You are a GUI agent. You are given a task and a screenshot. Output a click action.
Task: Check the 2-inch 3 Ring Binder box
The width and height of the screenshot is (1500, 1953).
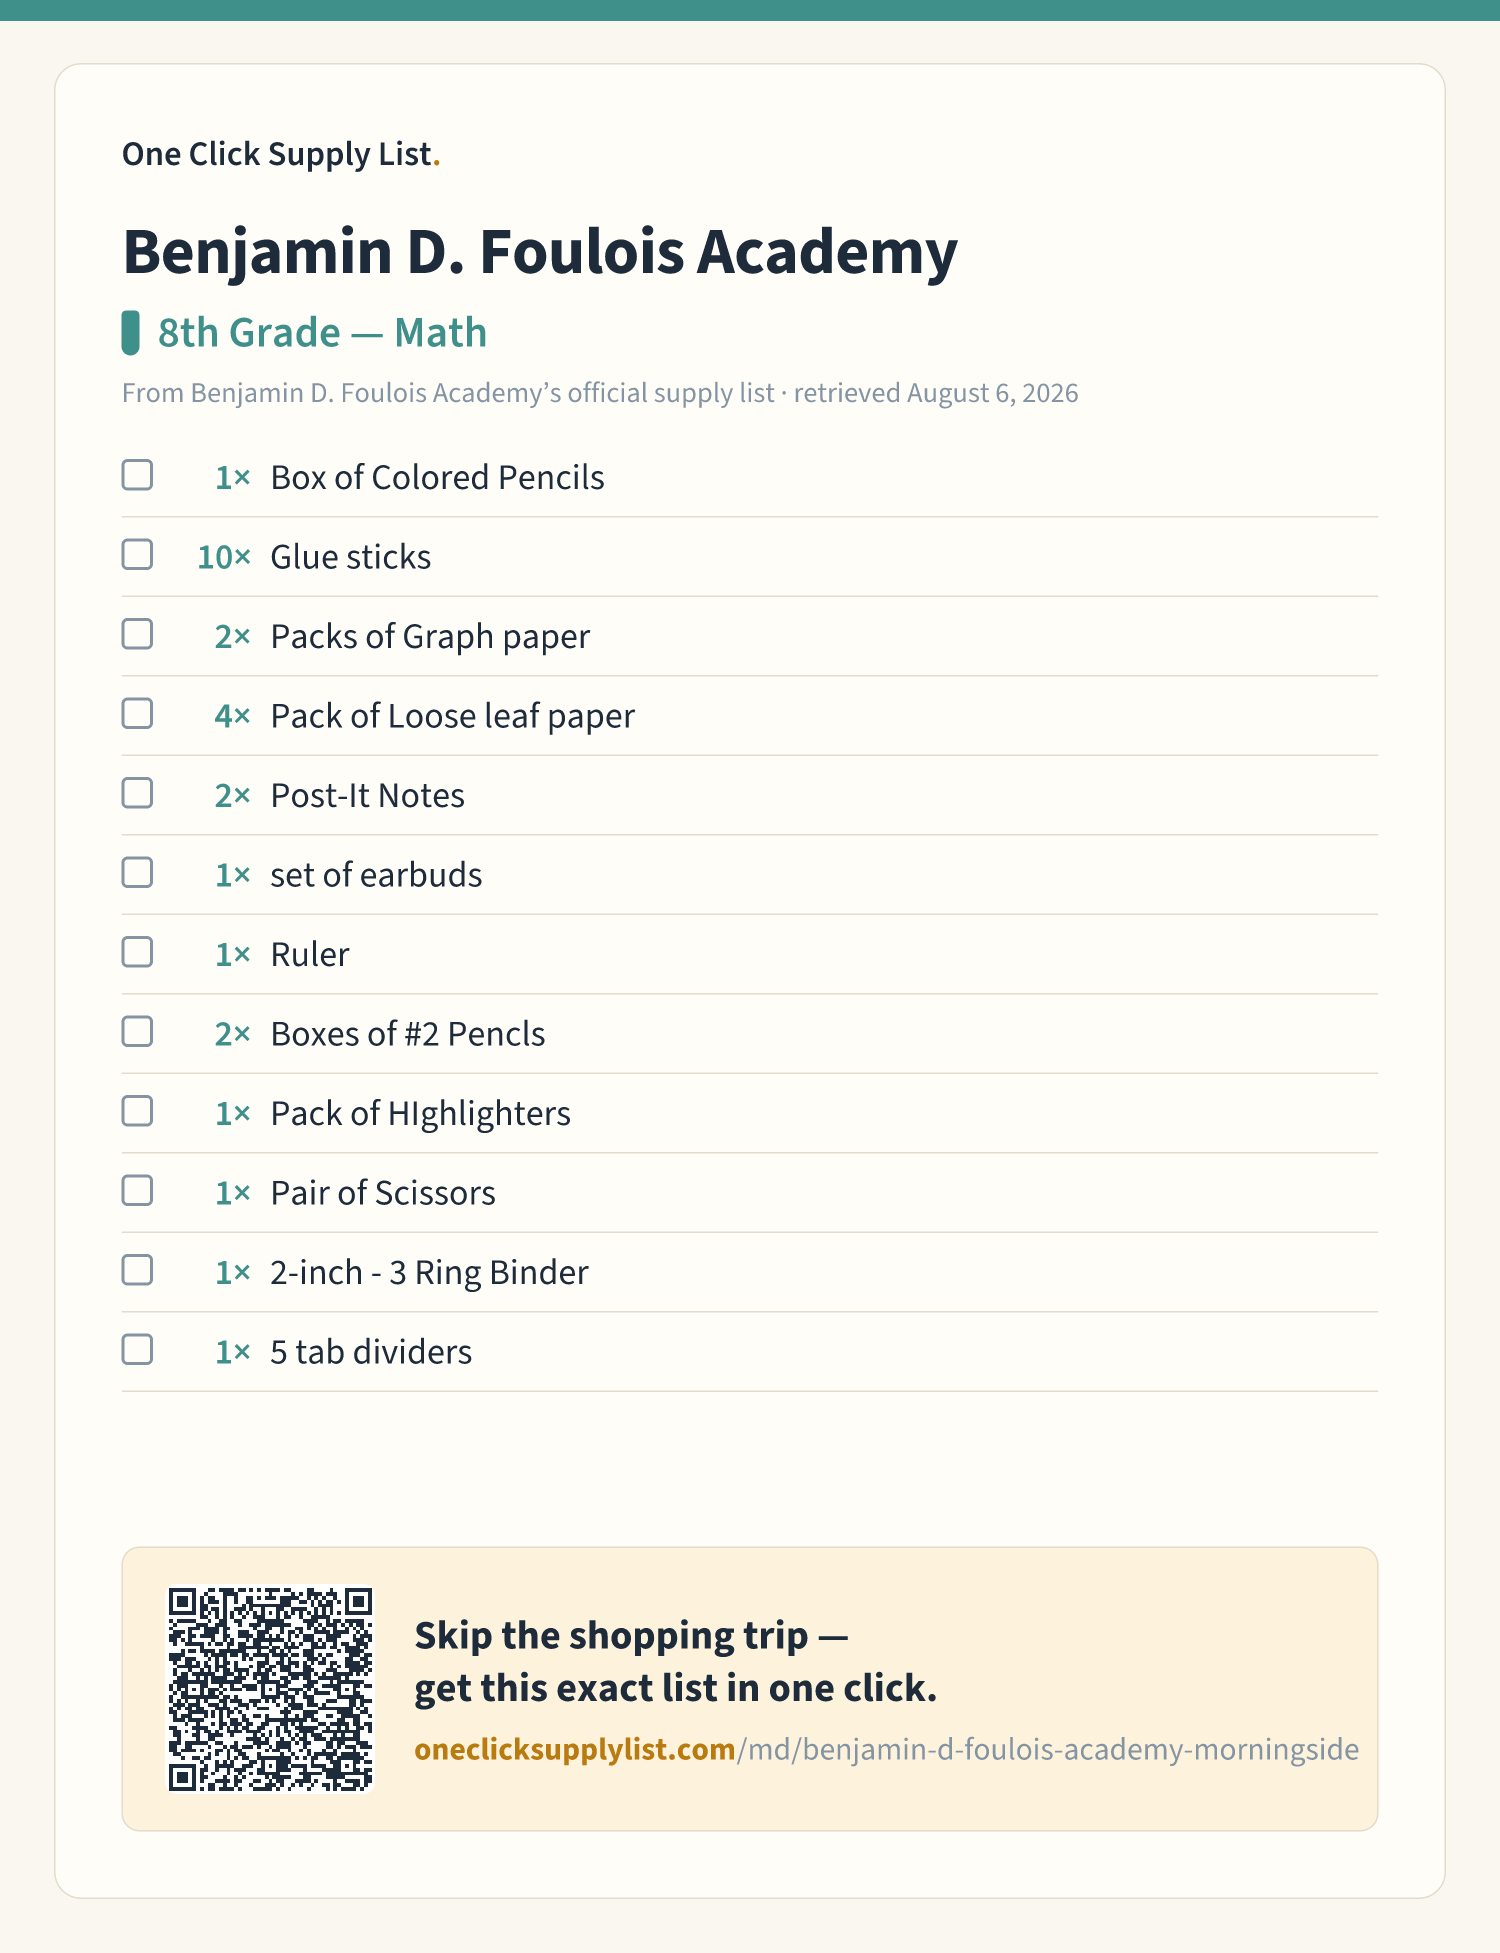tap(137, 1270)
